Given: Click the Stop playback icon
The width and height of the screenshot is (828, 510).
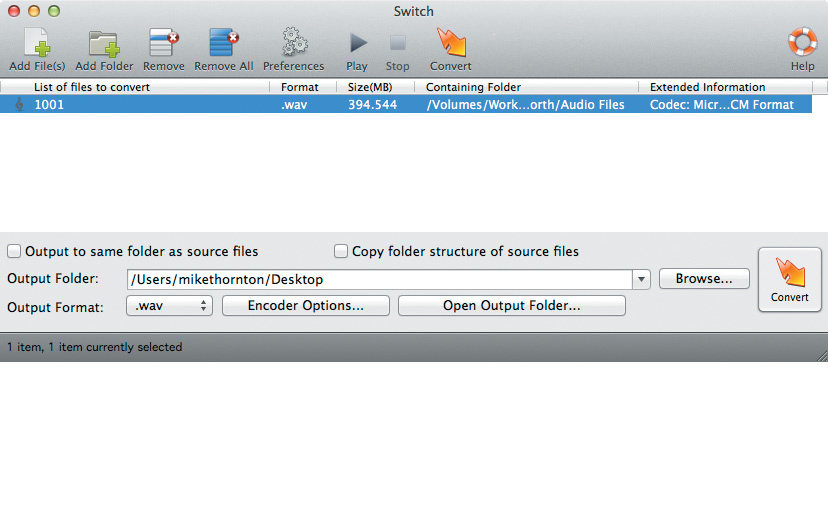Looking at the screenshot, I should (x=397, y=43).
